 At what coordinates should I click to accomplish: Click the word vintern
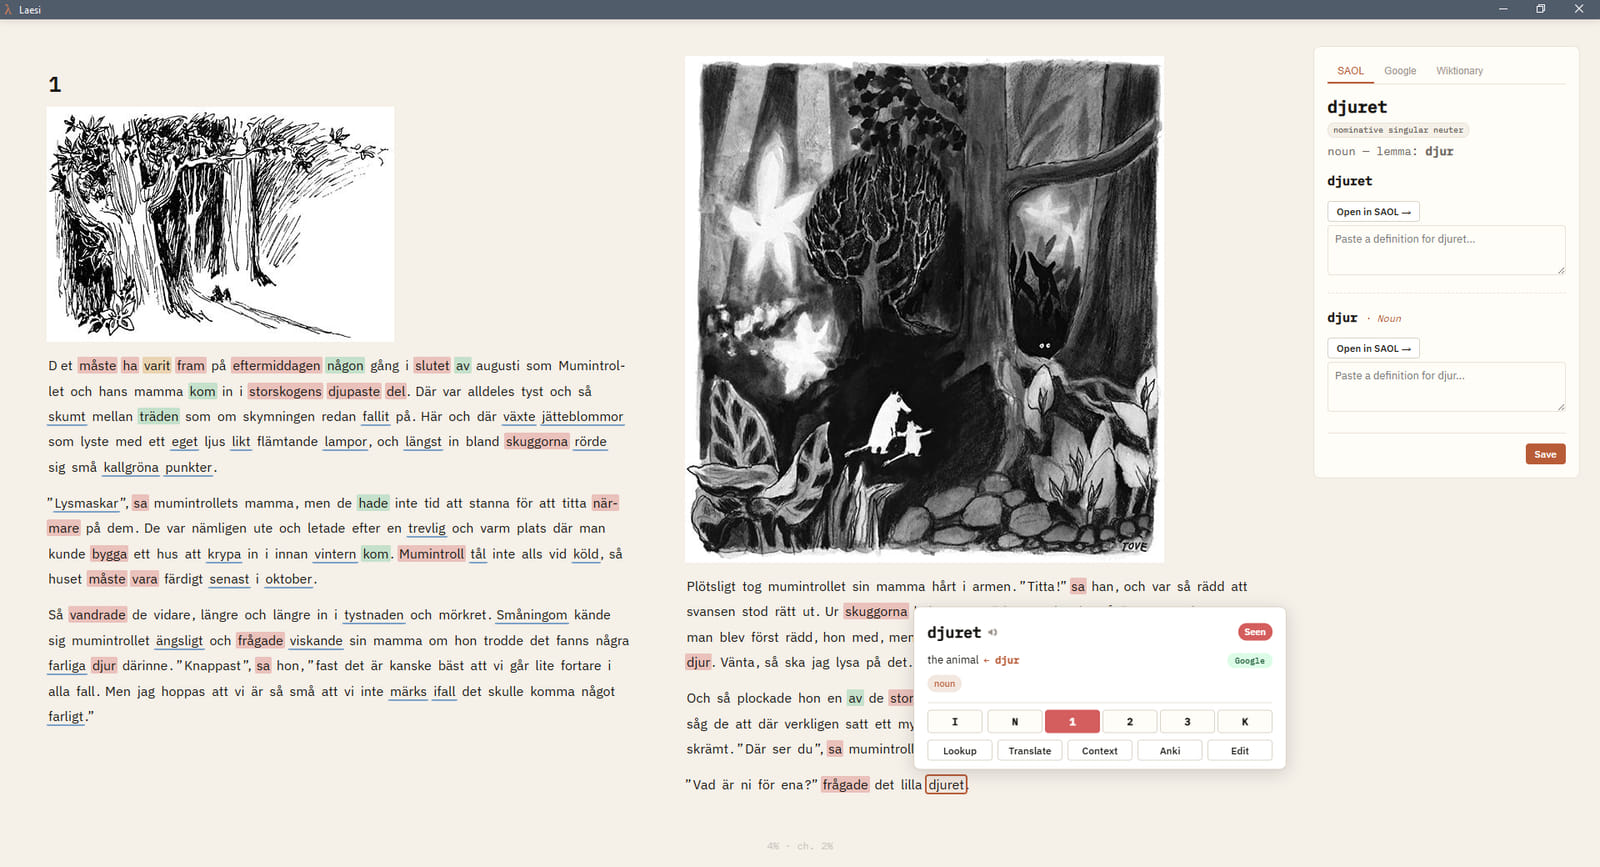click(x=335, y=554)
